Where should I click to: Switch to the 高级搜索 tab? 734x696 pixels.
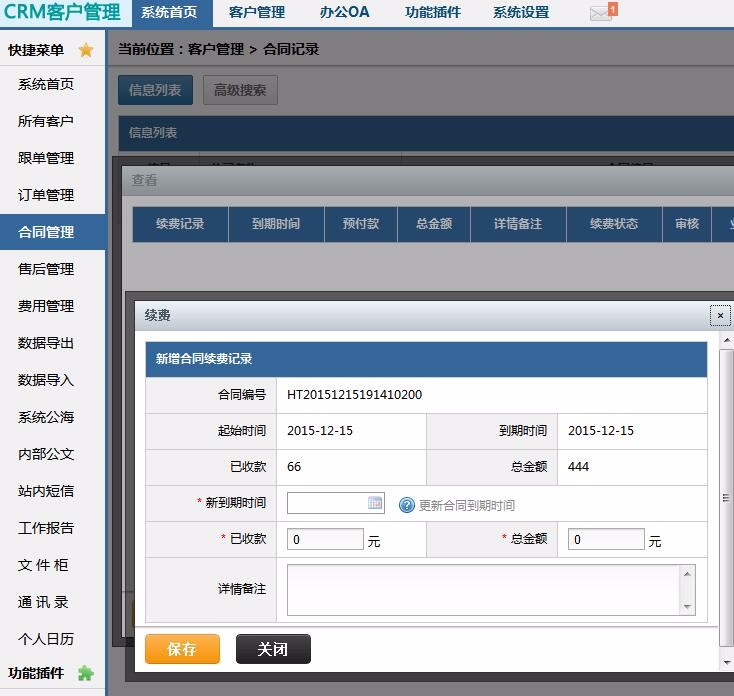240,90
